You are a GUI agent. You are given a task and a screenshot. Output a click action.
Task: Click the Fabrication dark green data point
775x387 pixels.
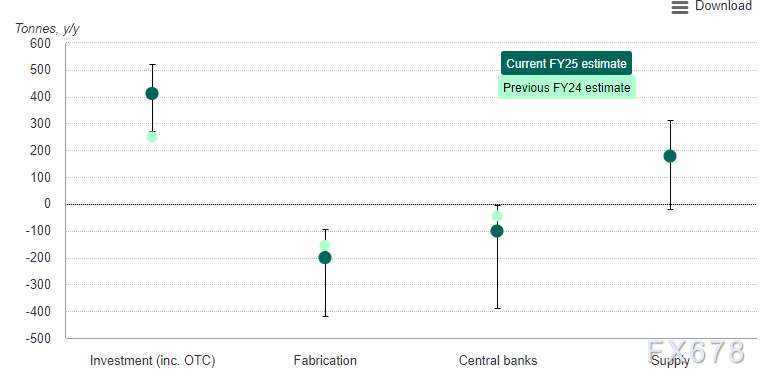pos(325,258)
